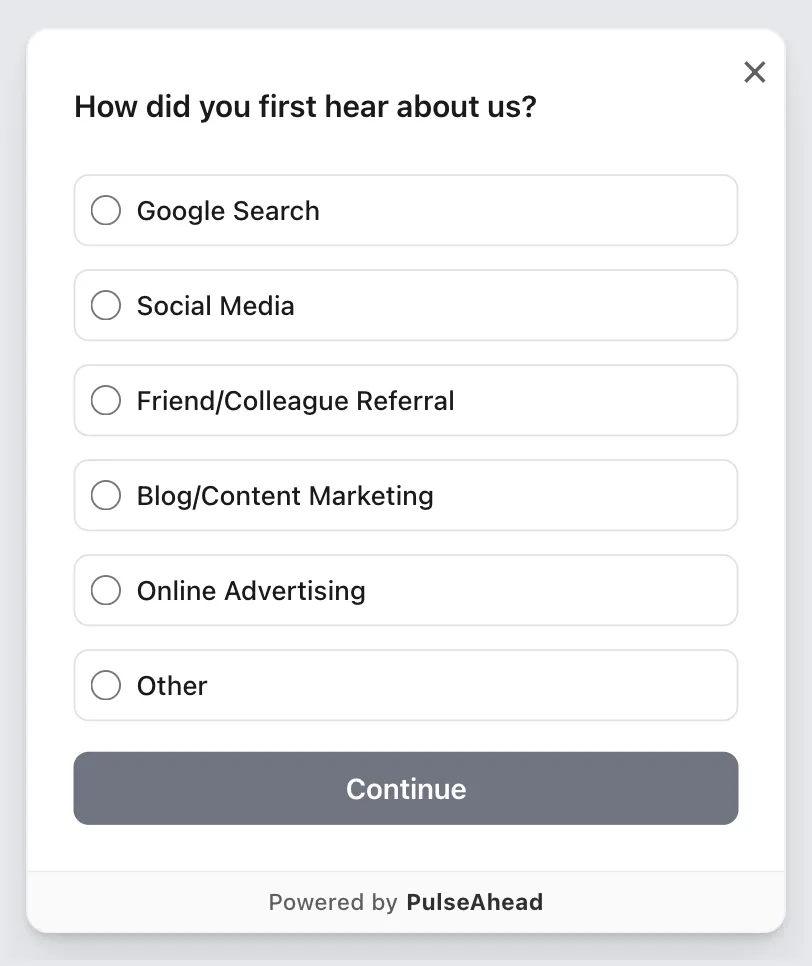Click the Other option label text
The width and height of the screenshot is (812, 966).
171,685
